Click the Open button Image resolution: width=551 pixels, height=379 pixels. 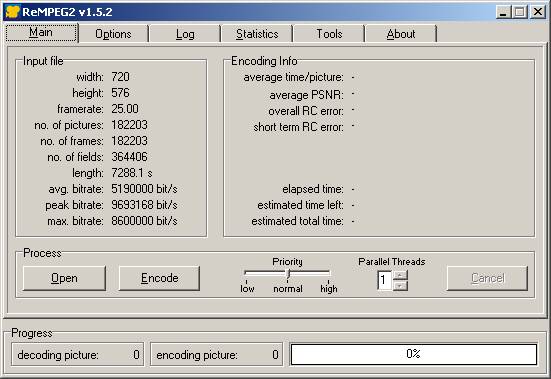point(64,278)
